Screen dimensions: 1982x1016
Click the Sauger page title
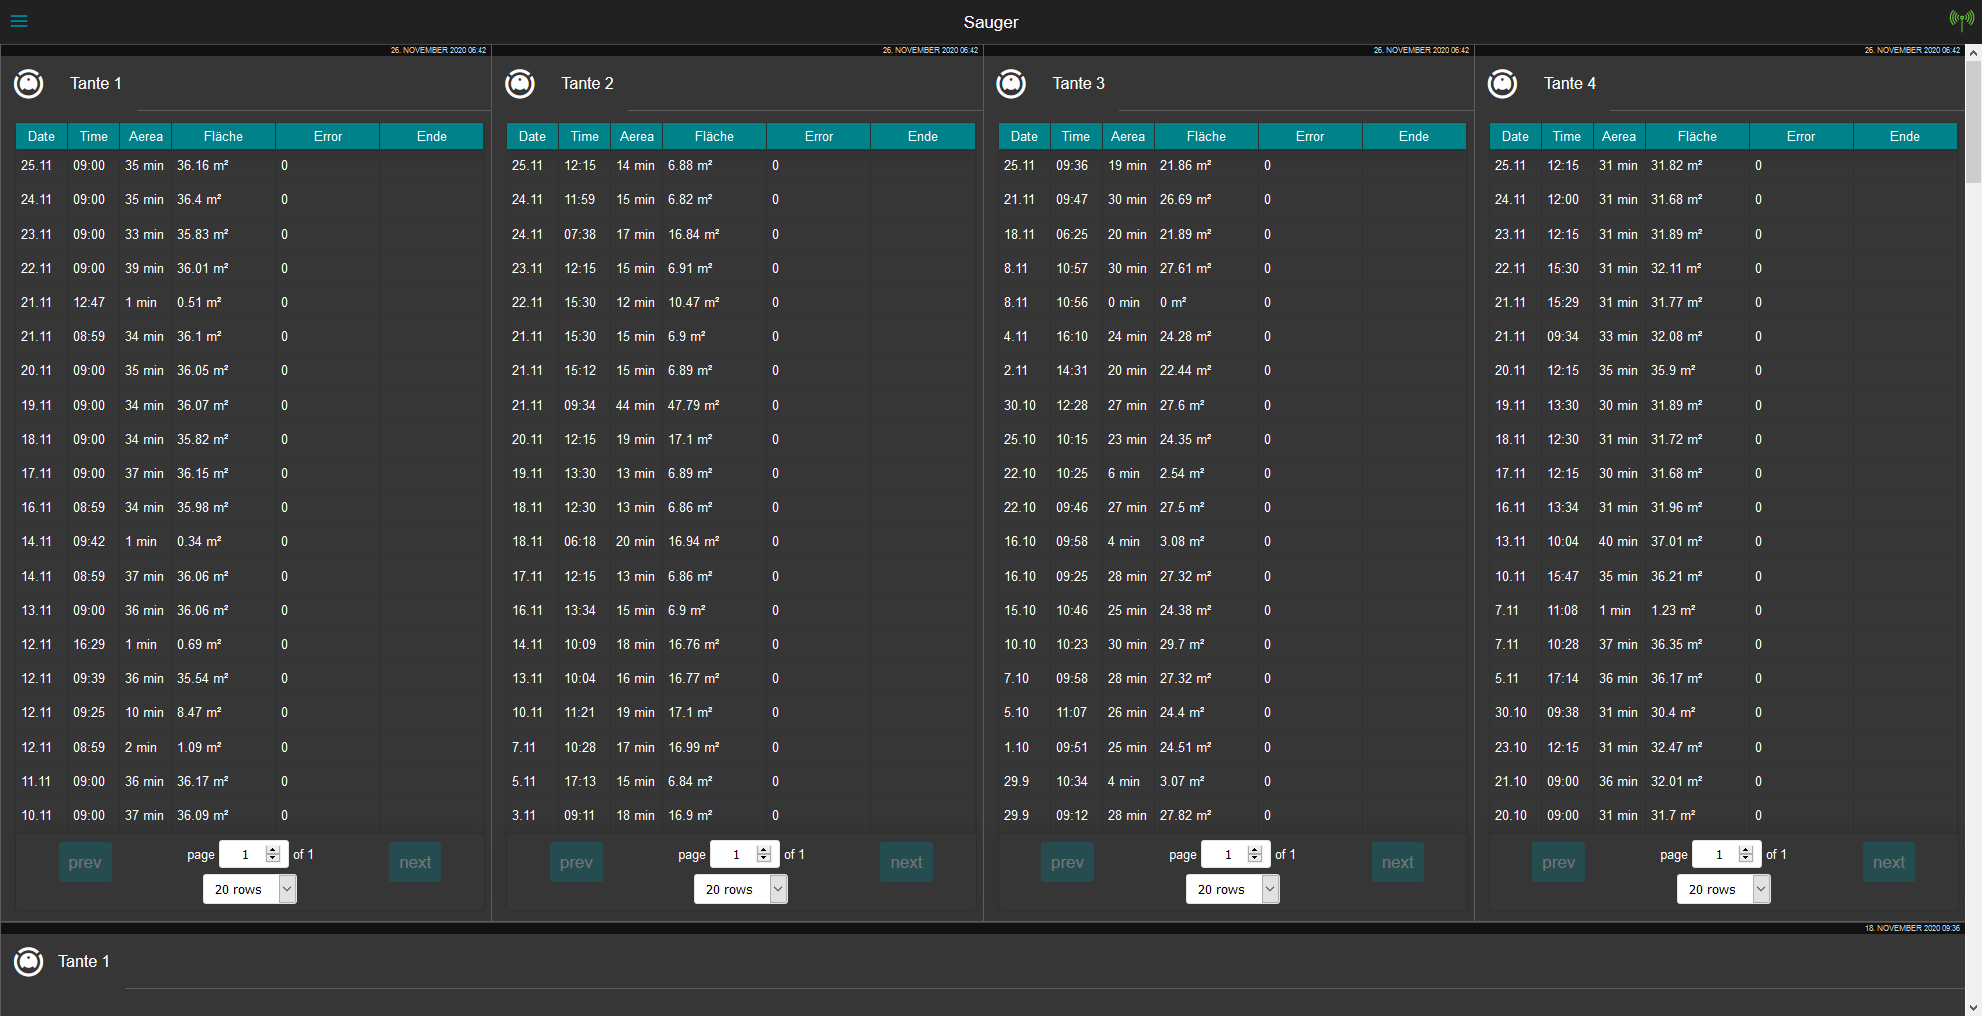tap(991, 22)
